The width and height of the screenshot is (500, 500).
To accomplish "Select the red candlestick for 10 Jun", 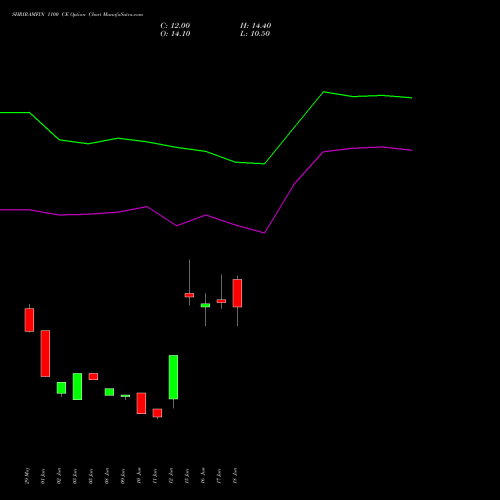I will point(141,403).
